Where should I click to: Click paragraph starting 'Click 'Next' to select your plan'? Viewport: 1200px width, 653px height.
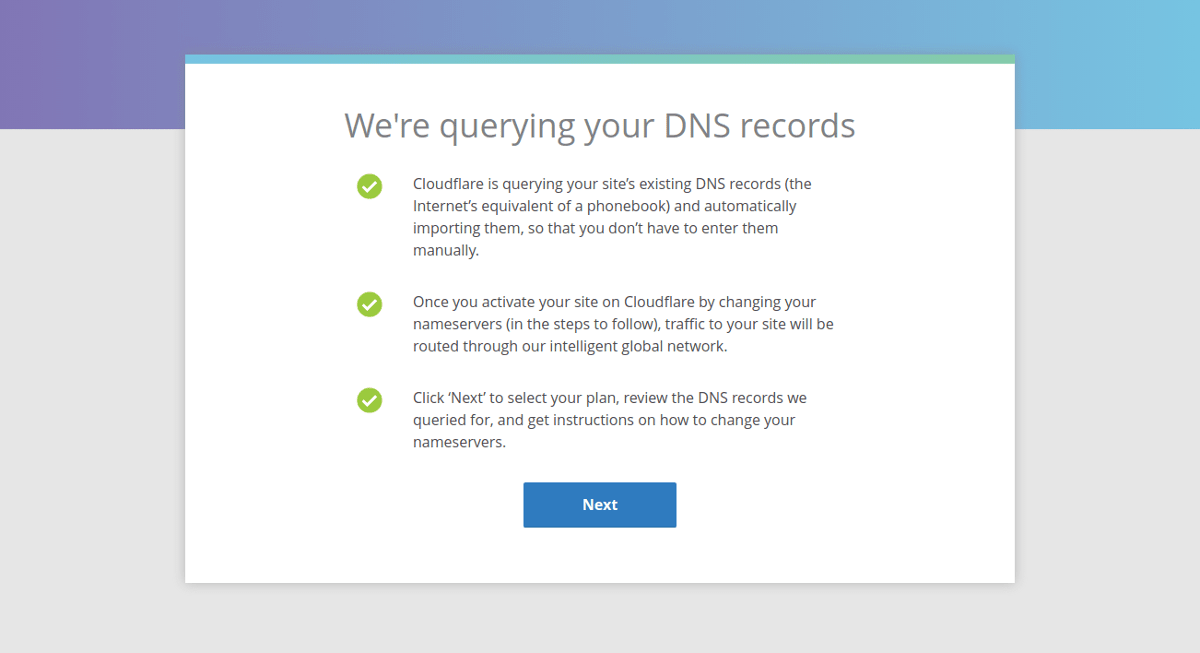coord(610,420)
